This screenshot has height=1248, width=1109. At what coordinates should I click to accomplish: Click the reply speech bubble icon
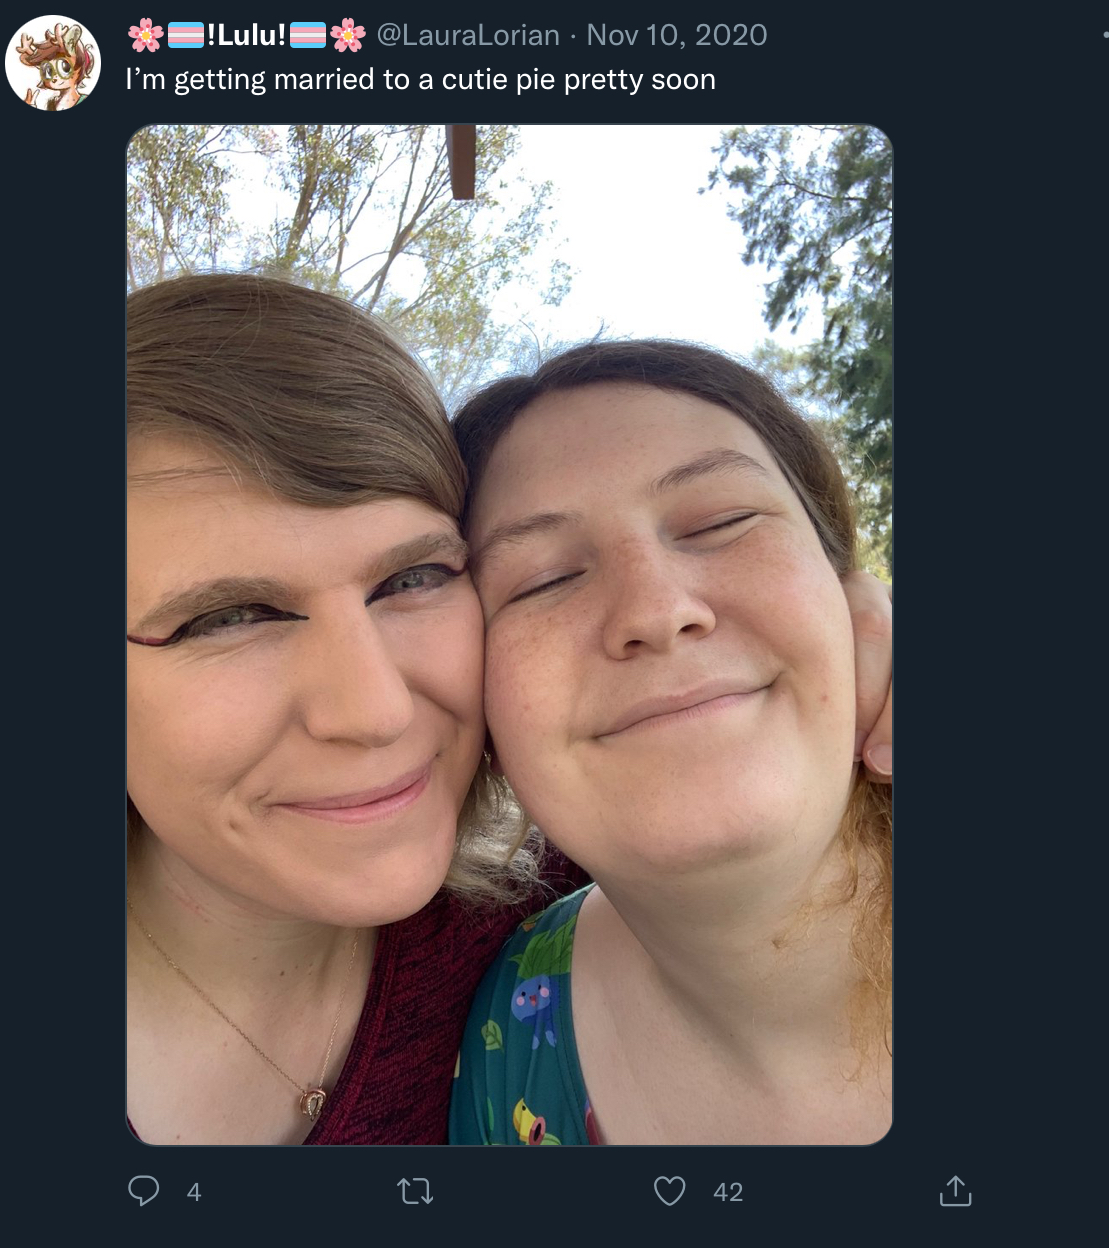[144, 1190]
